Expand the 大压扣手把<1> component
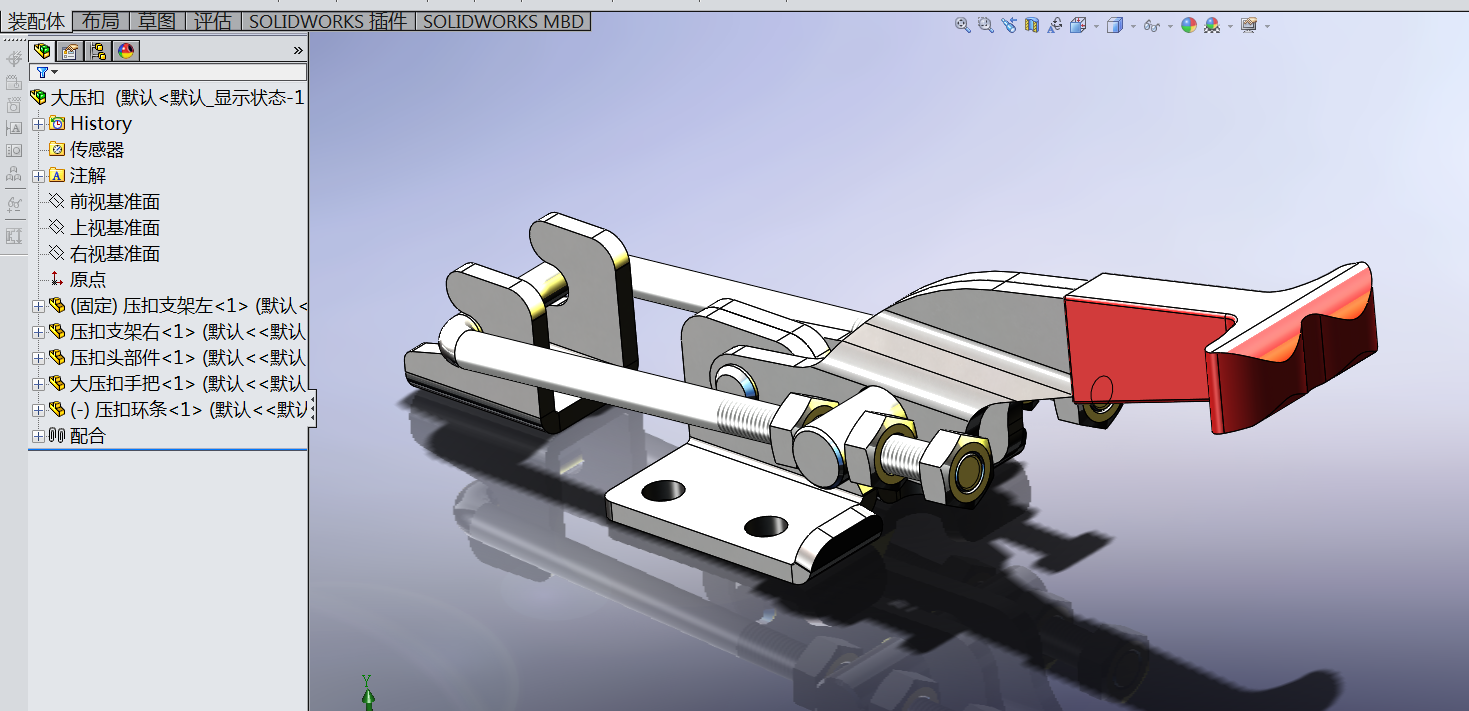Screen dimensions: 1469x711 click(x=38, y=384)
